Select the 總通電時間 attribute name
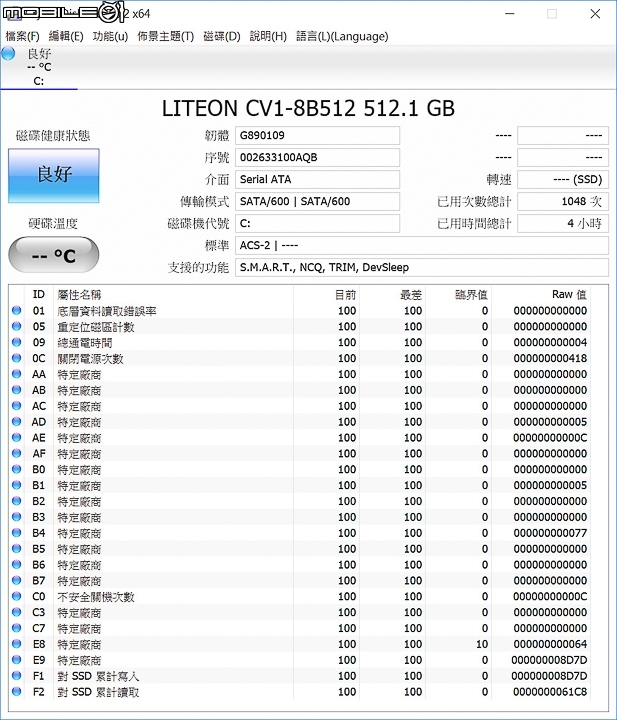617x720 pixels. [x=84, y=343]
